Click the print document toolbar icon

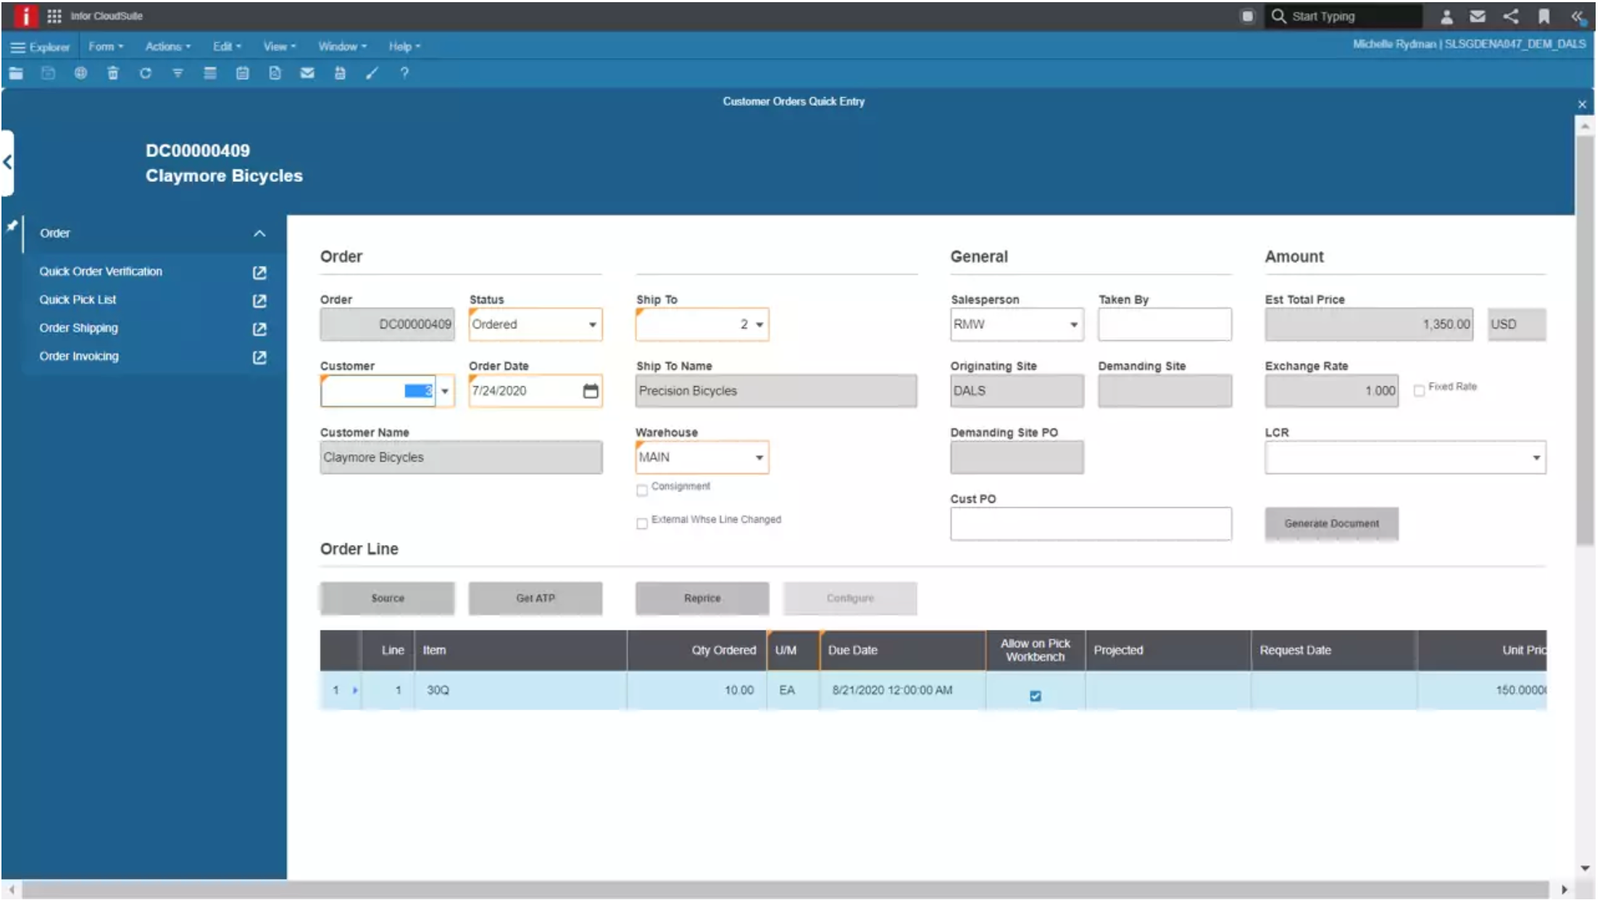(x=340, y=73)
